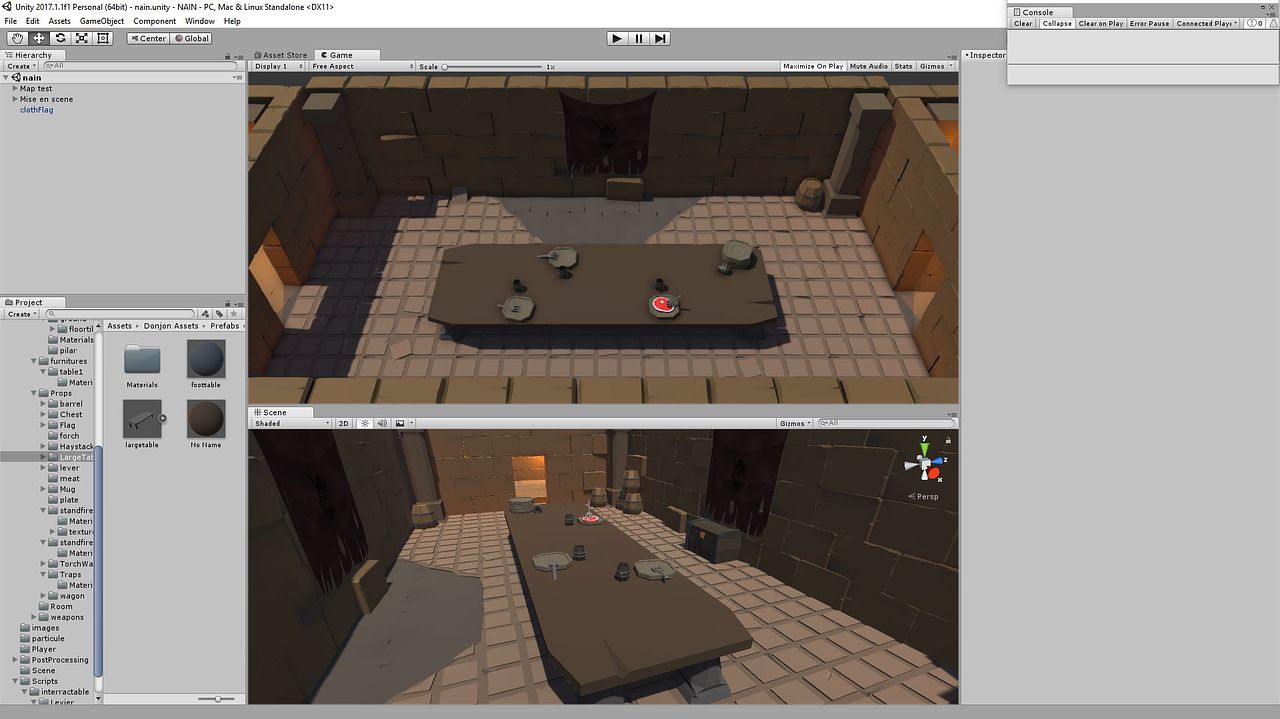This screenshot has height=719, width=1280.
Task: Toggle scene audio speaker icon
Action: tap(382, 423)
